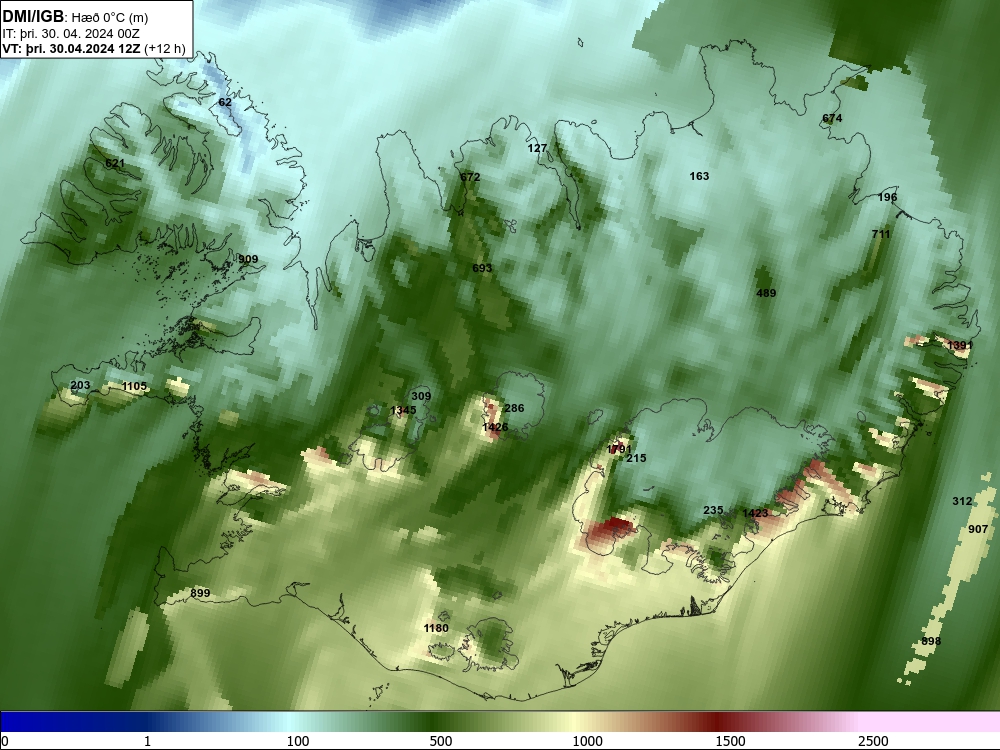Viewport: 1000px width, 750px height.
Task: Click the map value 1791
Action: tap(619, 450)
